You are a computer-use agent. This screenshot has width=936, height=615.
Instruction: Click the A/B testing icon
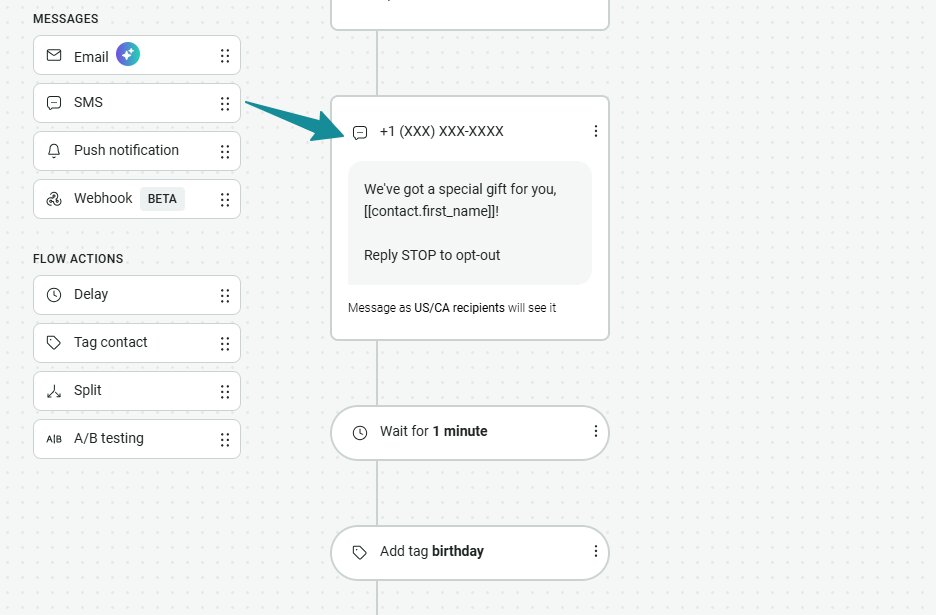pos(53,438)
